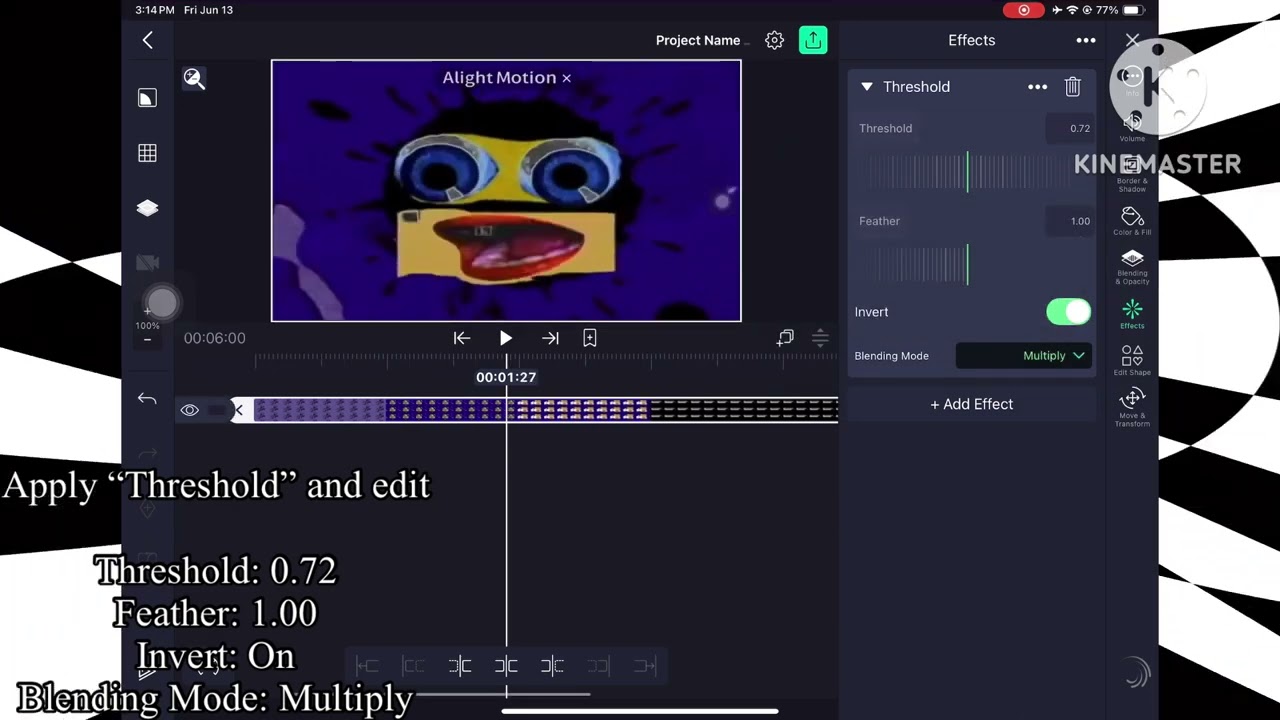Open the Blending Mode Multiply dropdown
The height and width of the screenshot is (720, 1280).
click(1024, 356)
